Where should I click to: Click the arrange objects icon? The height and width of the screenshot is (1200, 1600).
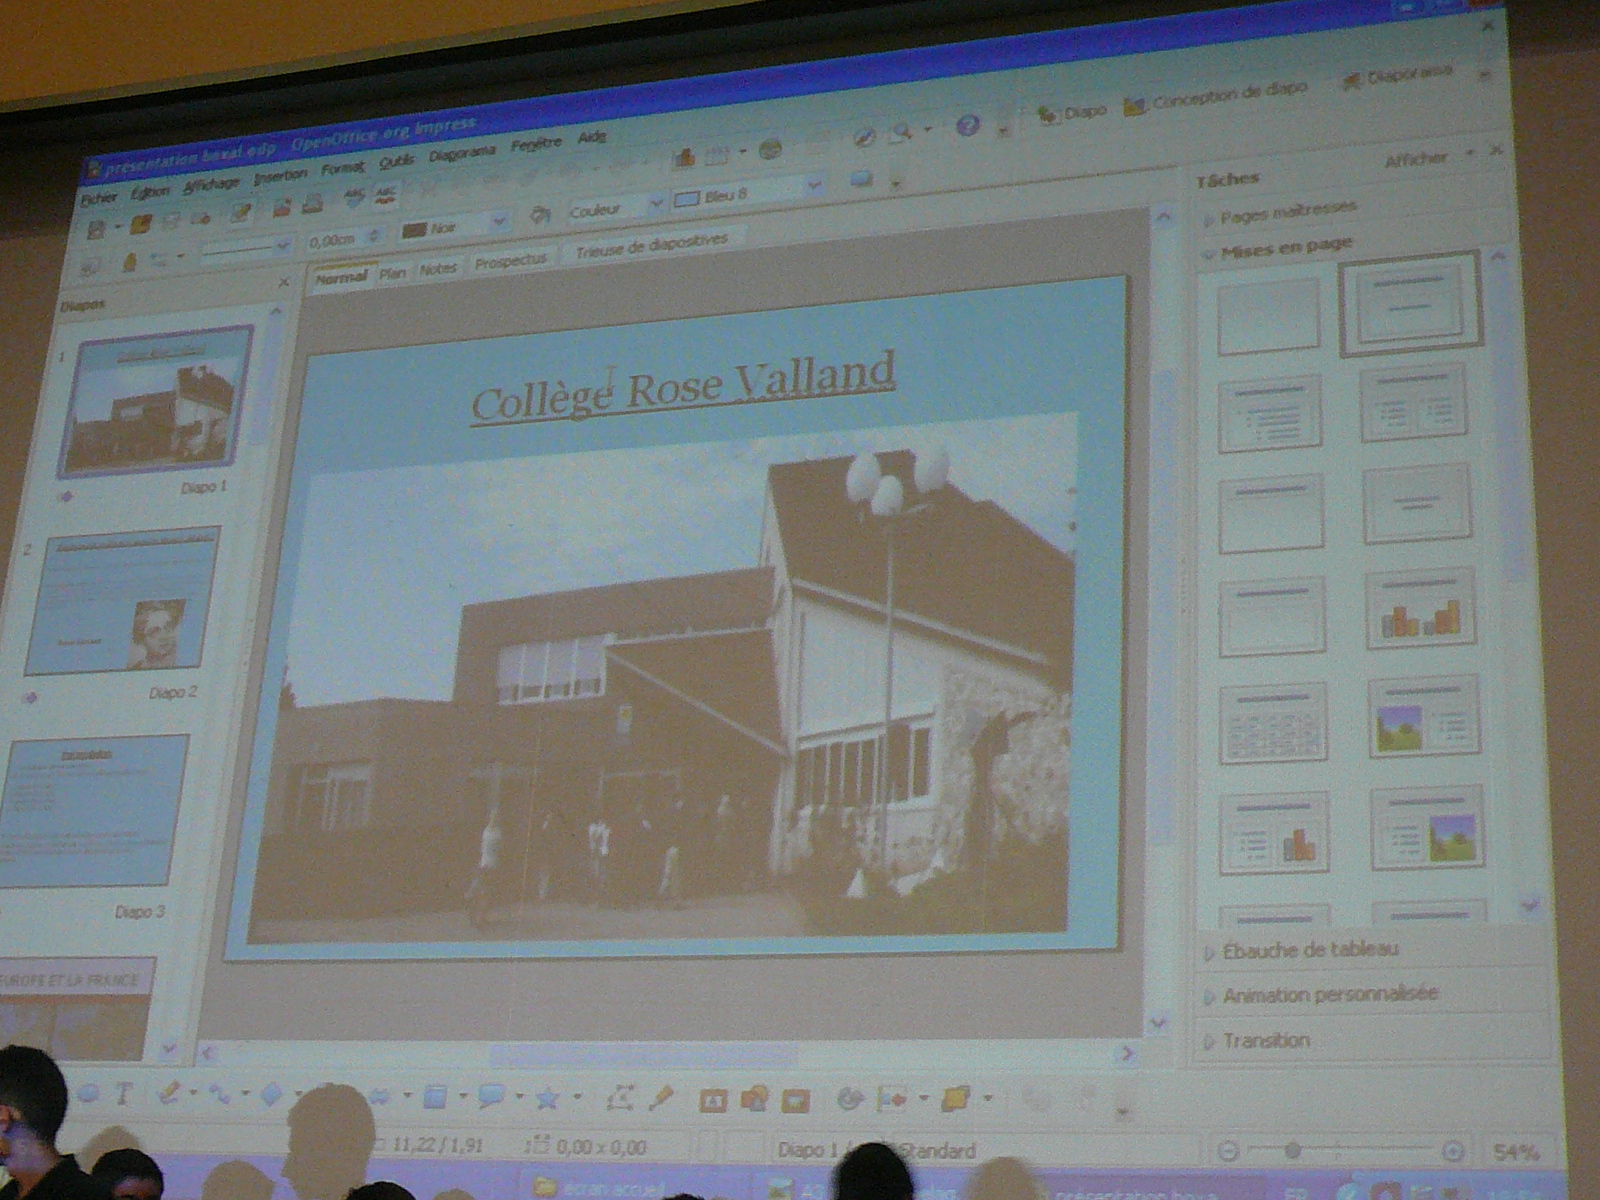coord(956,1099)
